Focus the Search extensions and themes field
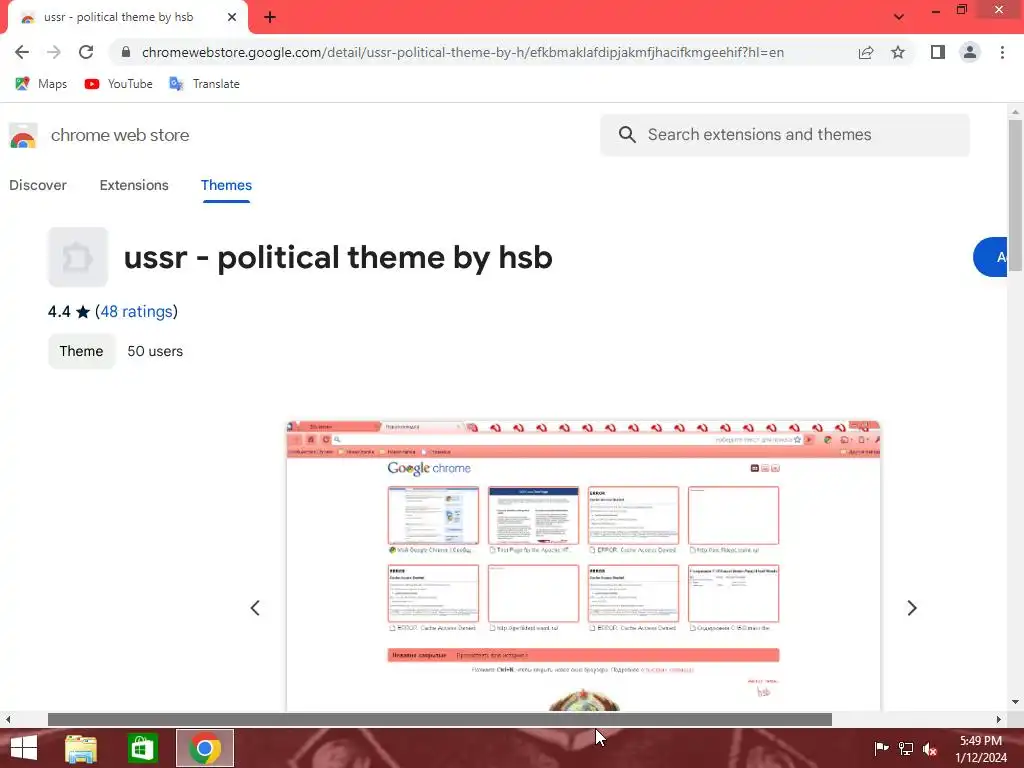This screenshot has height=768, width=1024. point(785,135)
